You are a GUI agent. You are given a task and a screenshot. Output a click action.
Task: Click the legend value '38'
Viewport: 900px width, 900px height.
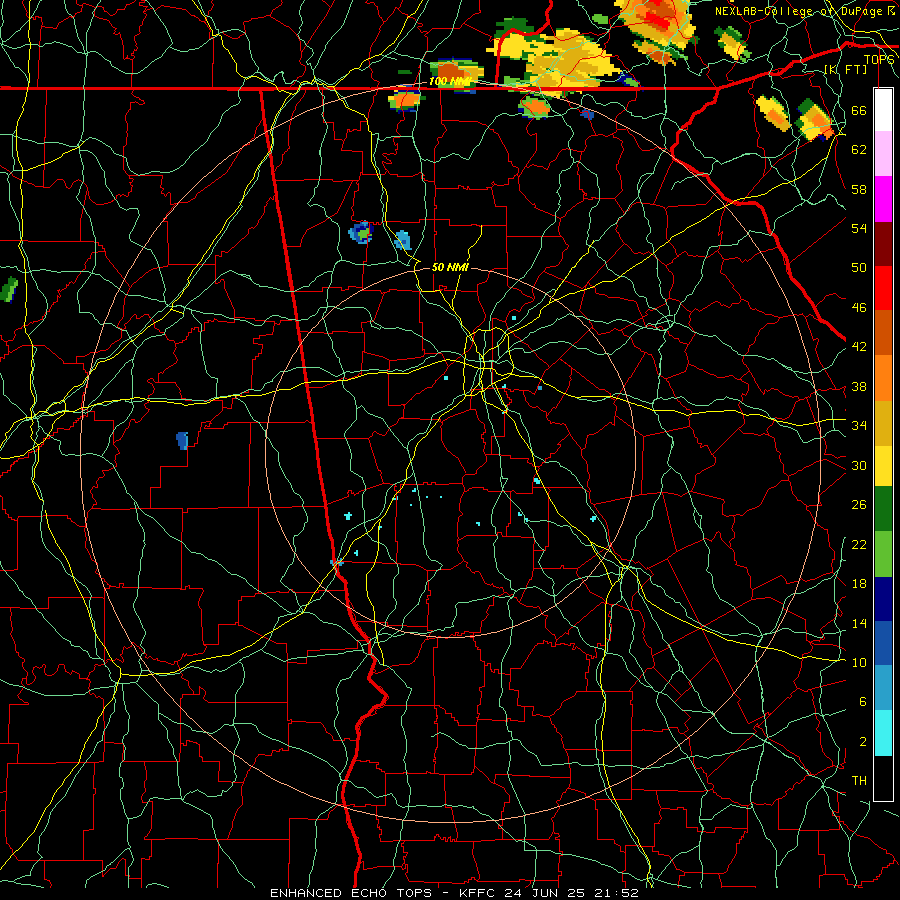pos(859,387)
